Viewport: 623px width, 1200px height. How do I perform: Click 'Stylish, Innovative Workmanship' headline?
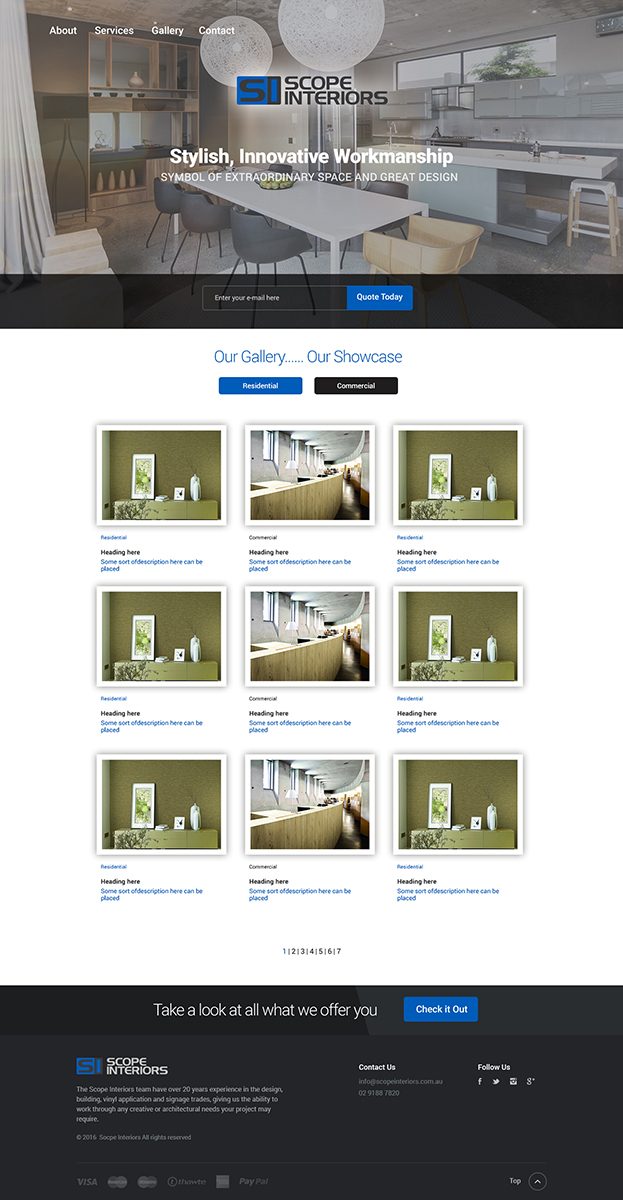pyautogui.click(x=311, y=157)
